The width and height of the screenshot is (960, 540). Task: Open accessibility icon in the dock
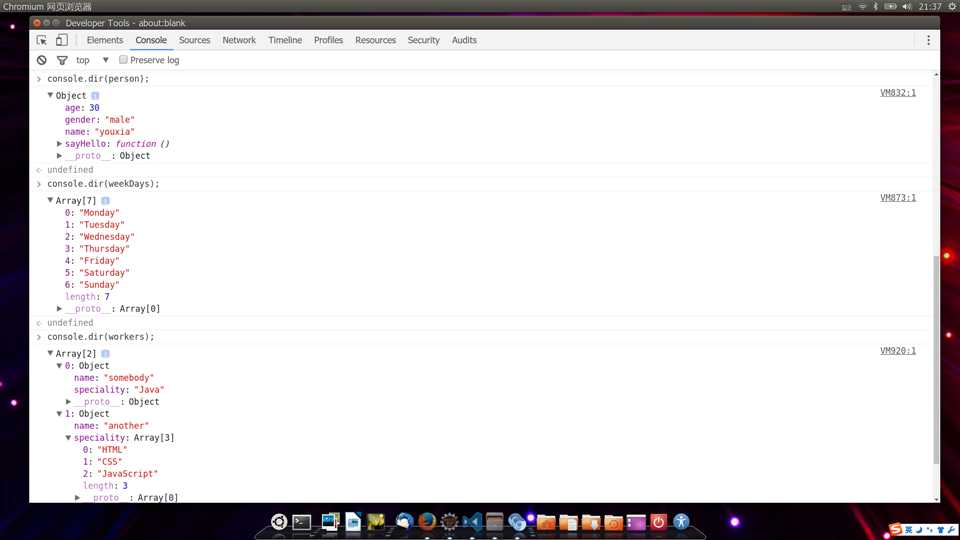coord(681,522)
